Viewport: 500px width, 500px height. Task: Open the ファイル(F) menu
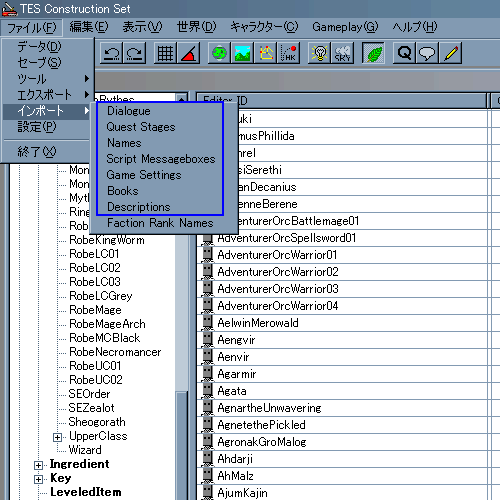coord(31,27)
